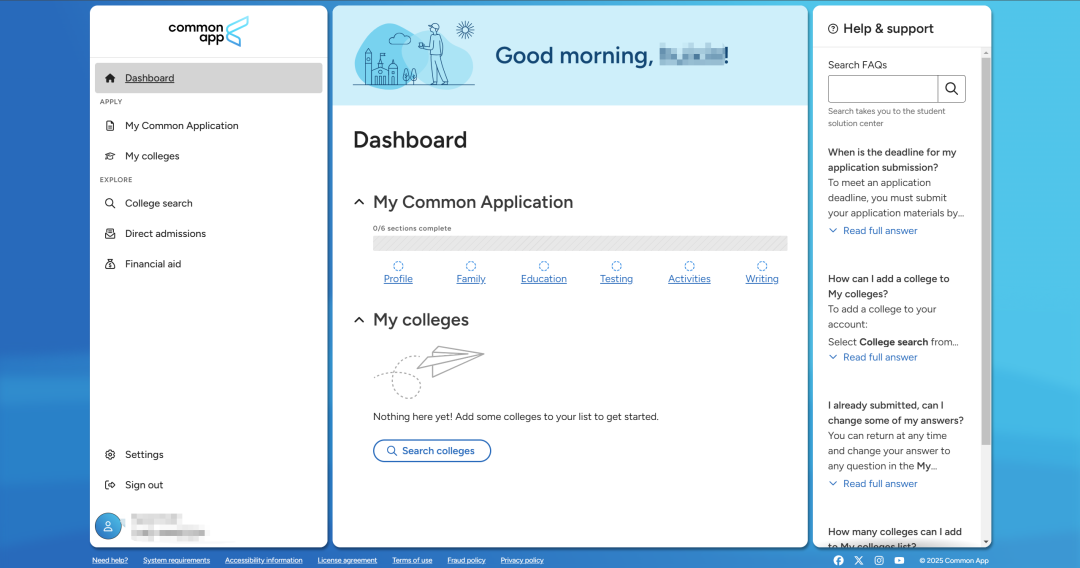Click the My colleges graduation cap icon
1080x568 pixels.
110,156
